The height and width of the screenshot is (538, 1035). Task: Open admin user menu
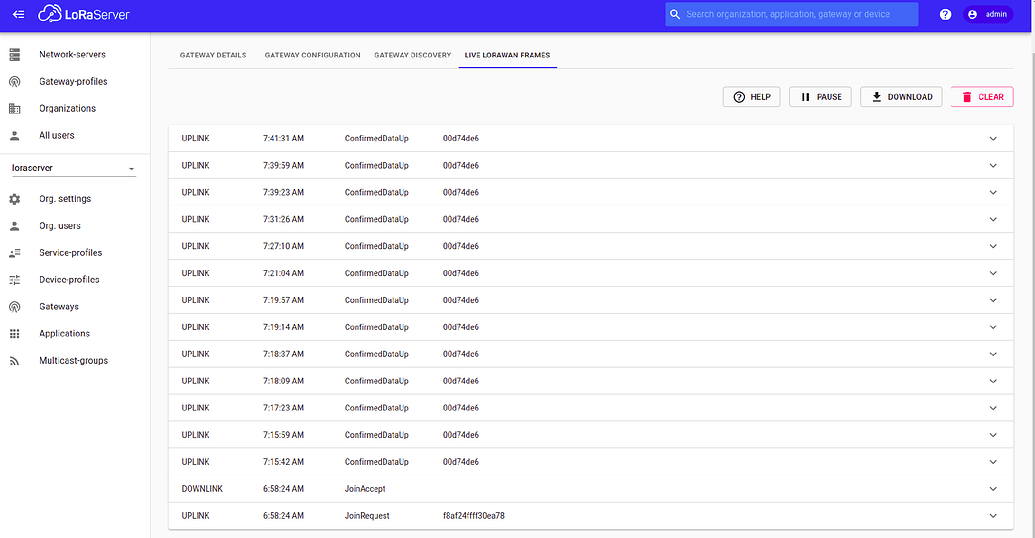pyautogui.click(x=987, y=14)
